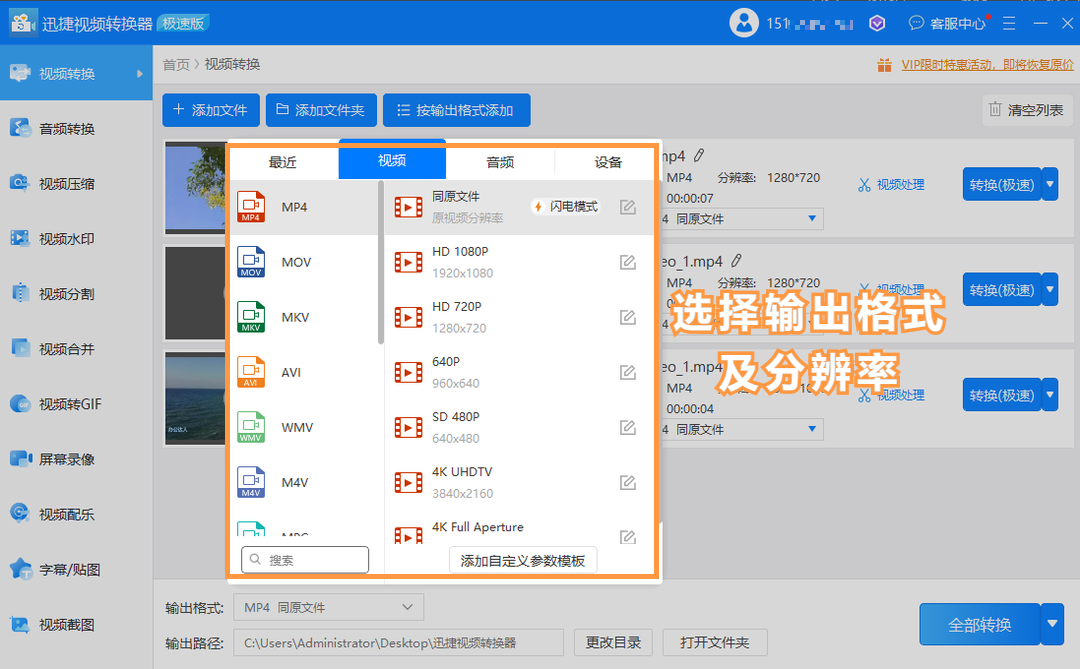Click 清空列表 to clear the list
Screen dimensions: 1080x669
pos(1026,110)
